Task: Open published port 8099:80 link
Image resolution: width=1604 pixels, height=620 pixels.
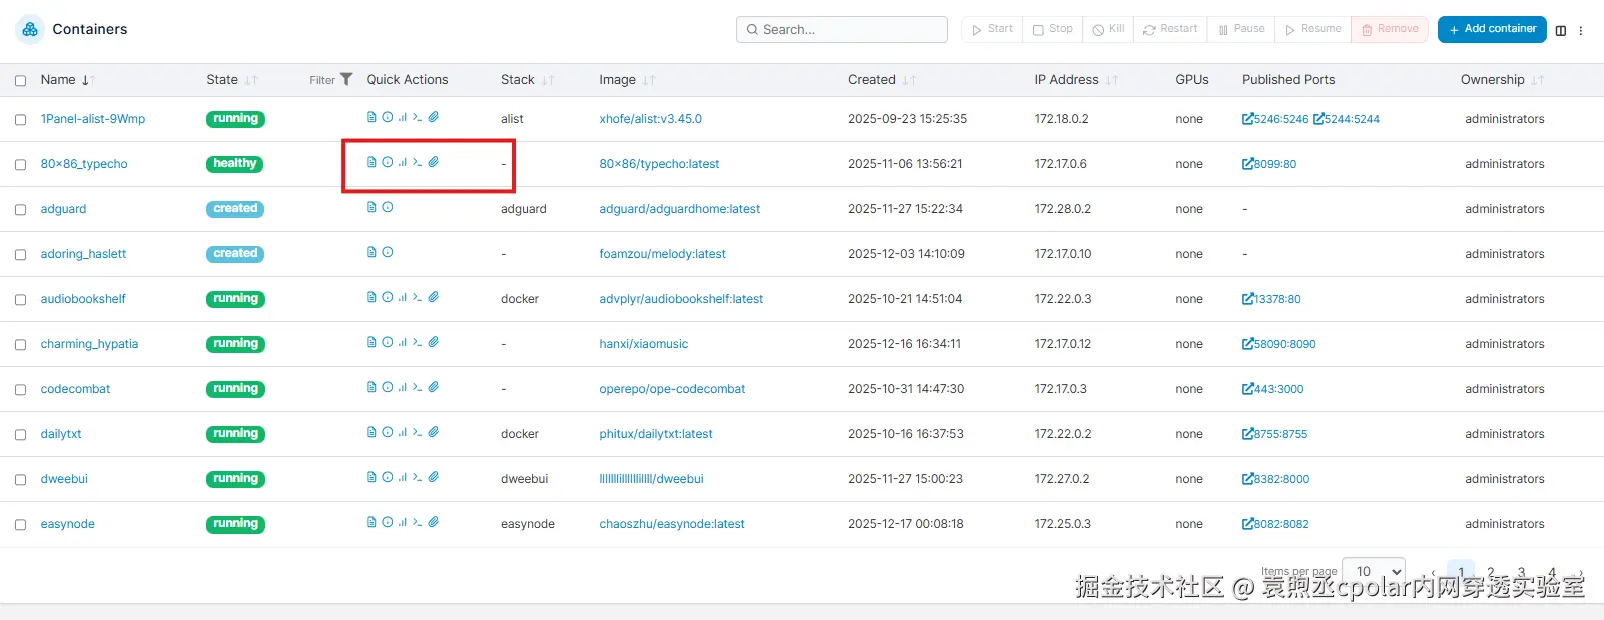Action: click(1269, 164)
